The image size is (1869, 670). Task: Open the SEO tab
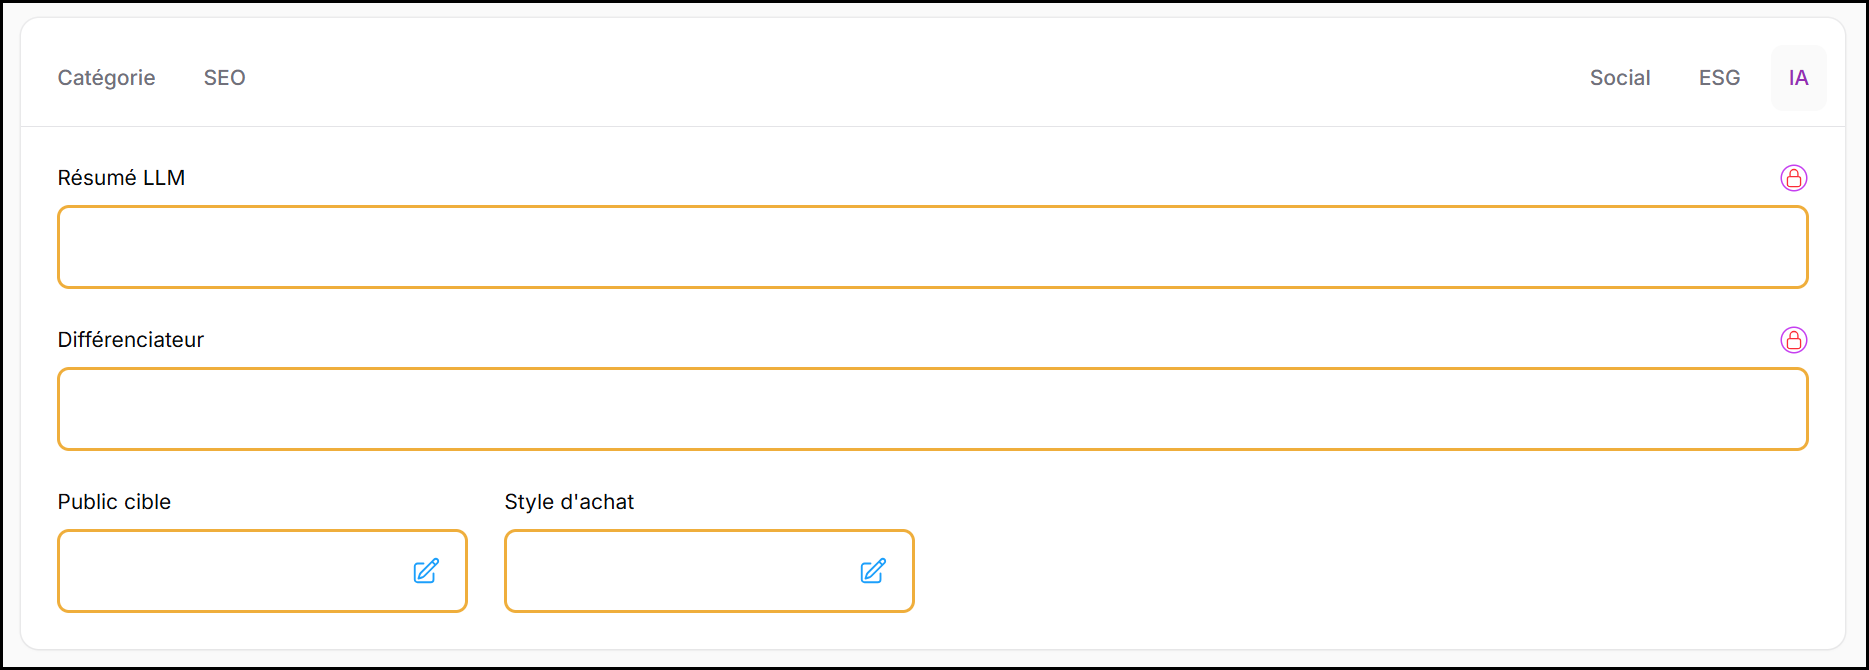pos(224,78)
